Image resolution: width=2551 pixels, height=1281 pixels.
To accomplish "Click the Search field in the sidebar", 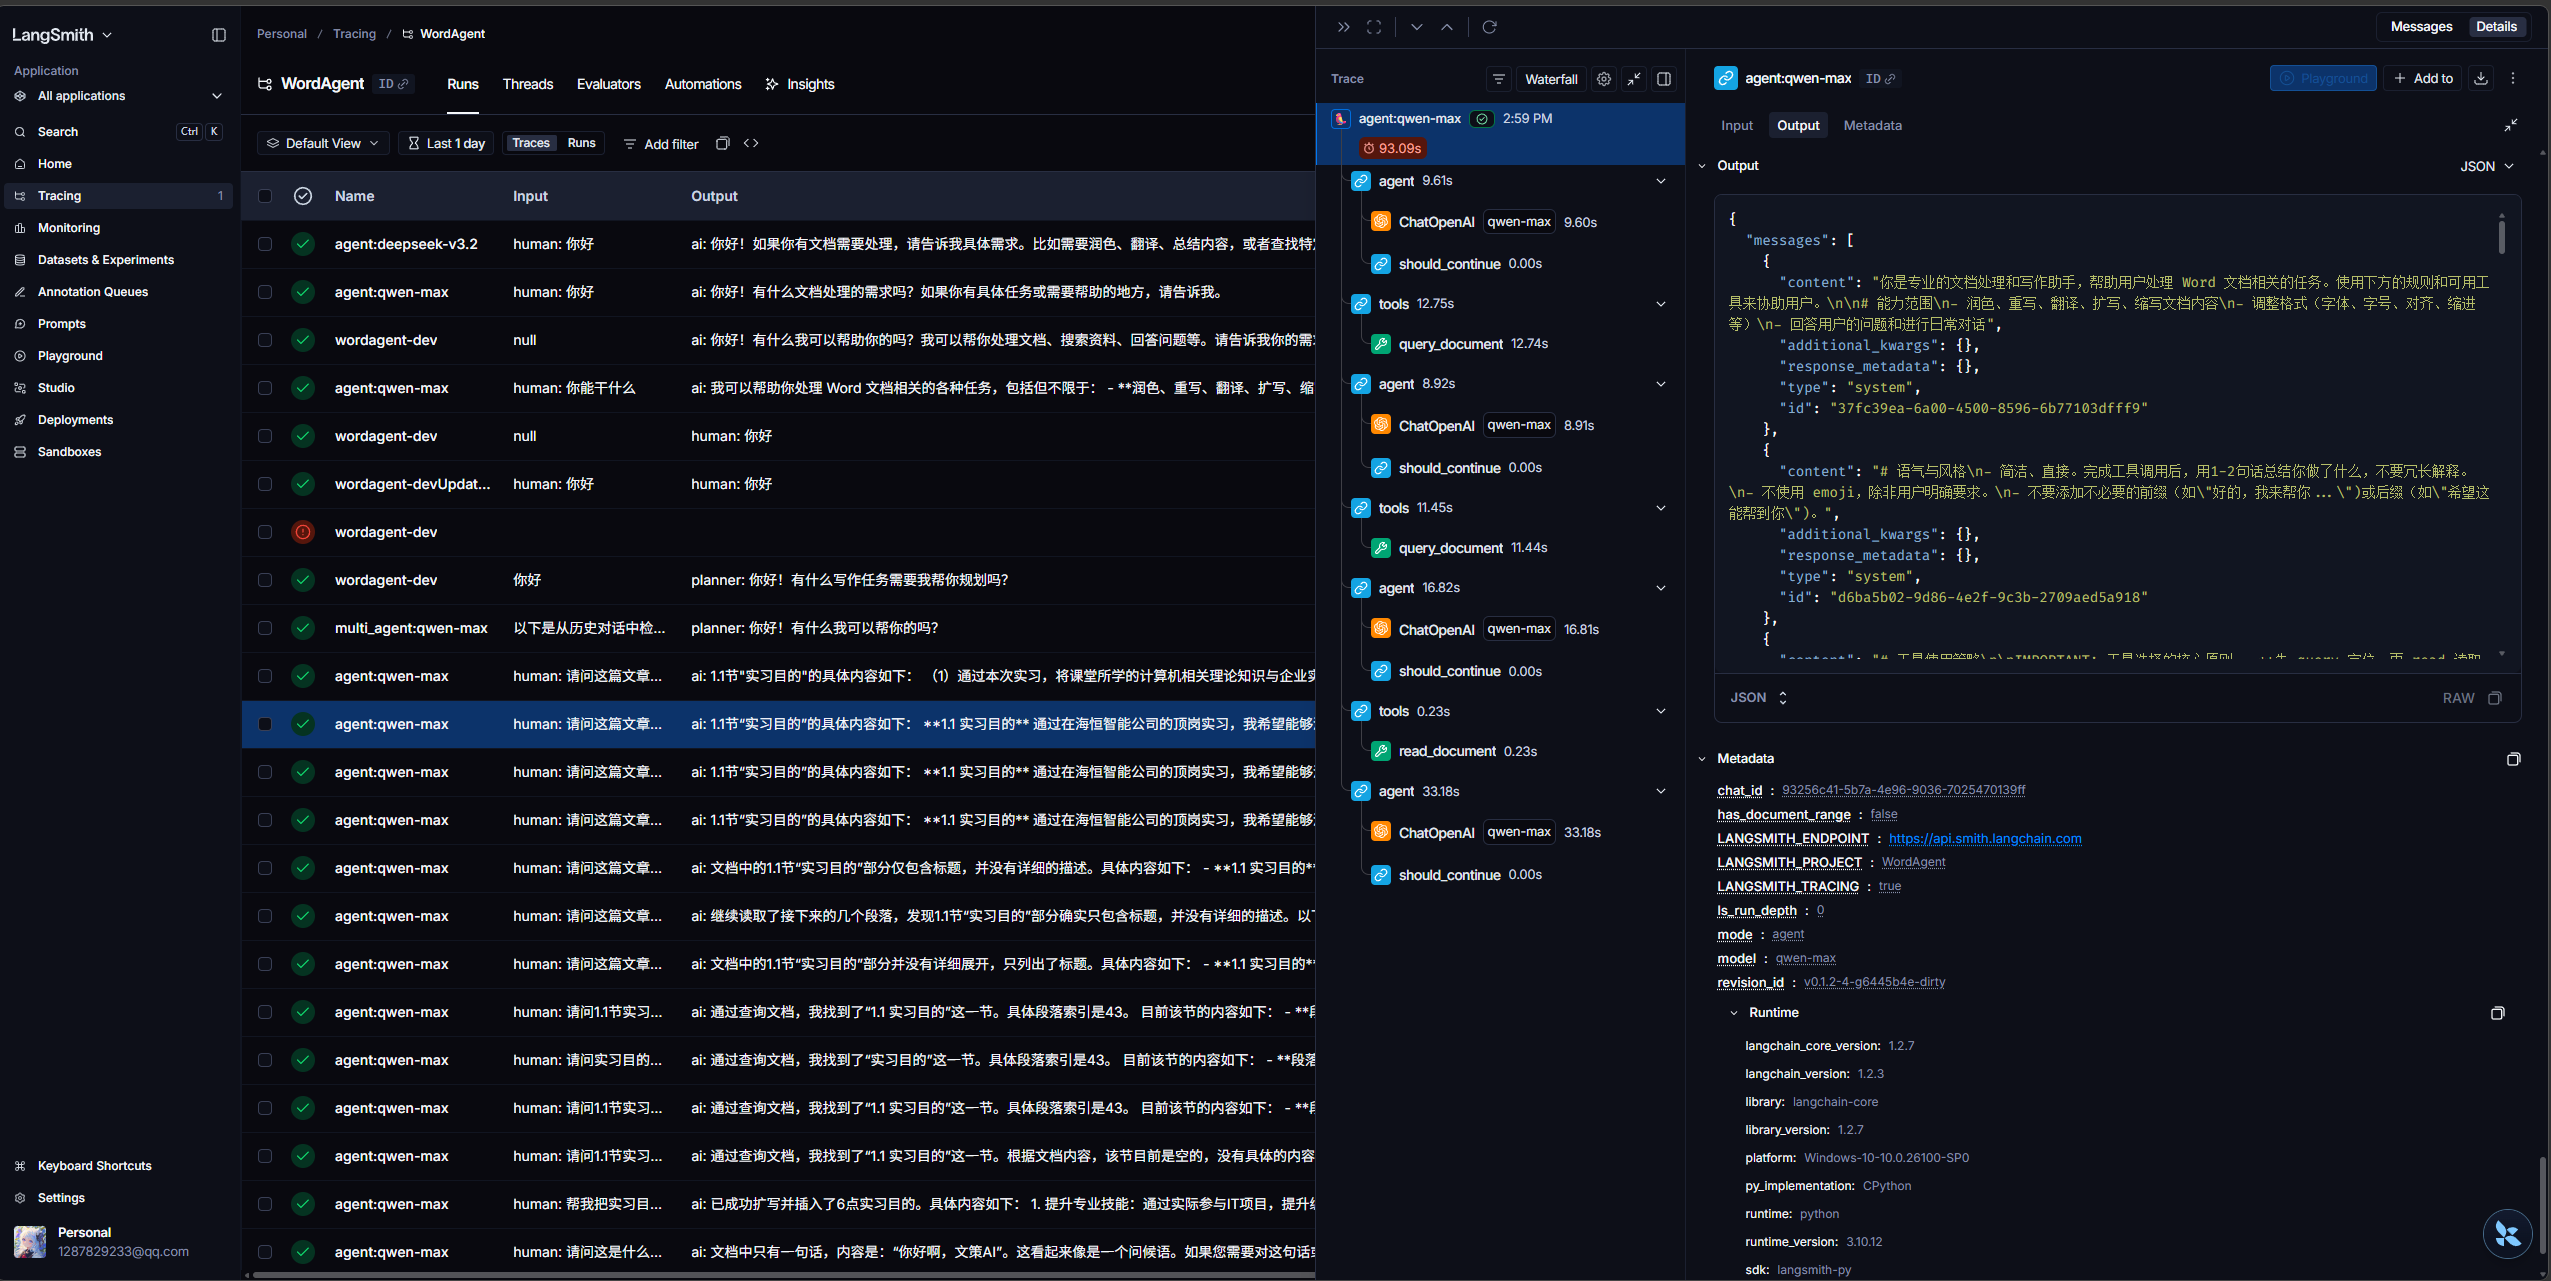I will click(119, 132).
